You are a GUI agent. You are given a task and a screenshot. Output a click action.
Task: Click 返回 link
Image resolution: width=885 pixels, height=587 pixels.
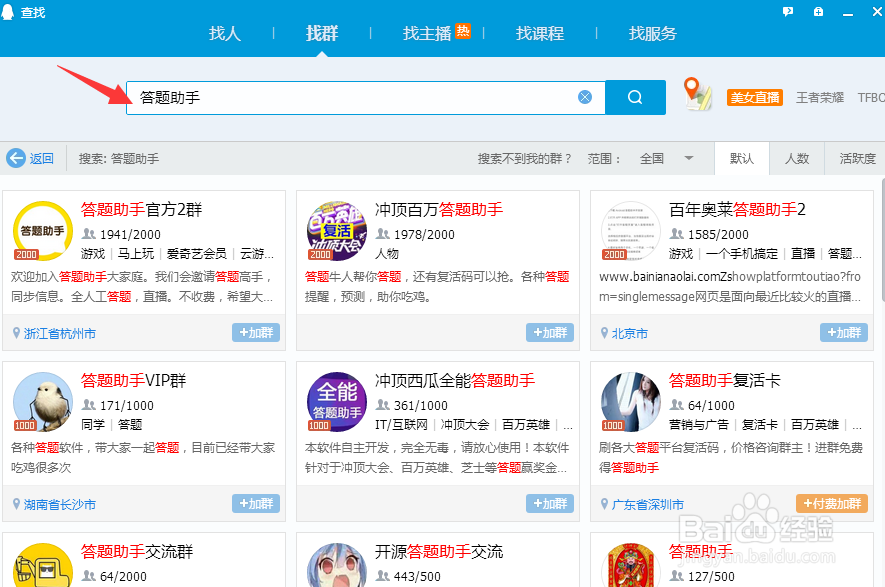tap(41, 159)
